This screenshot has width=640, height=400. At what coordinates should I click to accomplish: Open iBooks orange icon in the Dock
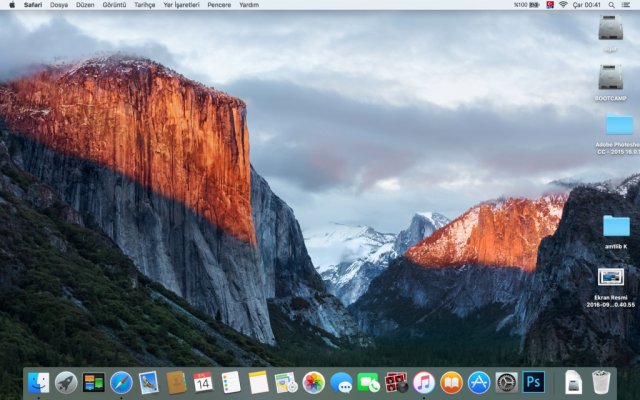click(x=451, y=383)
